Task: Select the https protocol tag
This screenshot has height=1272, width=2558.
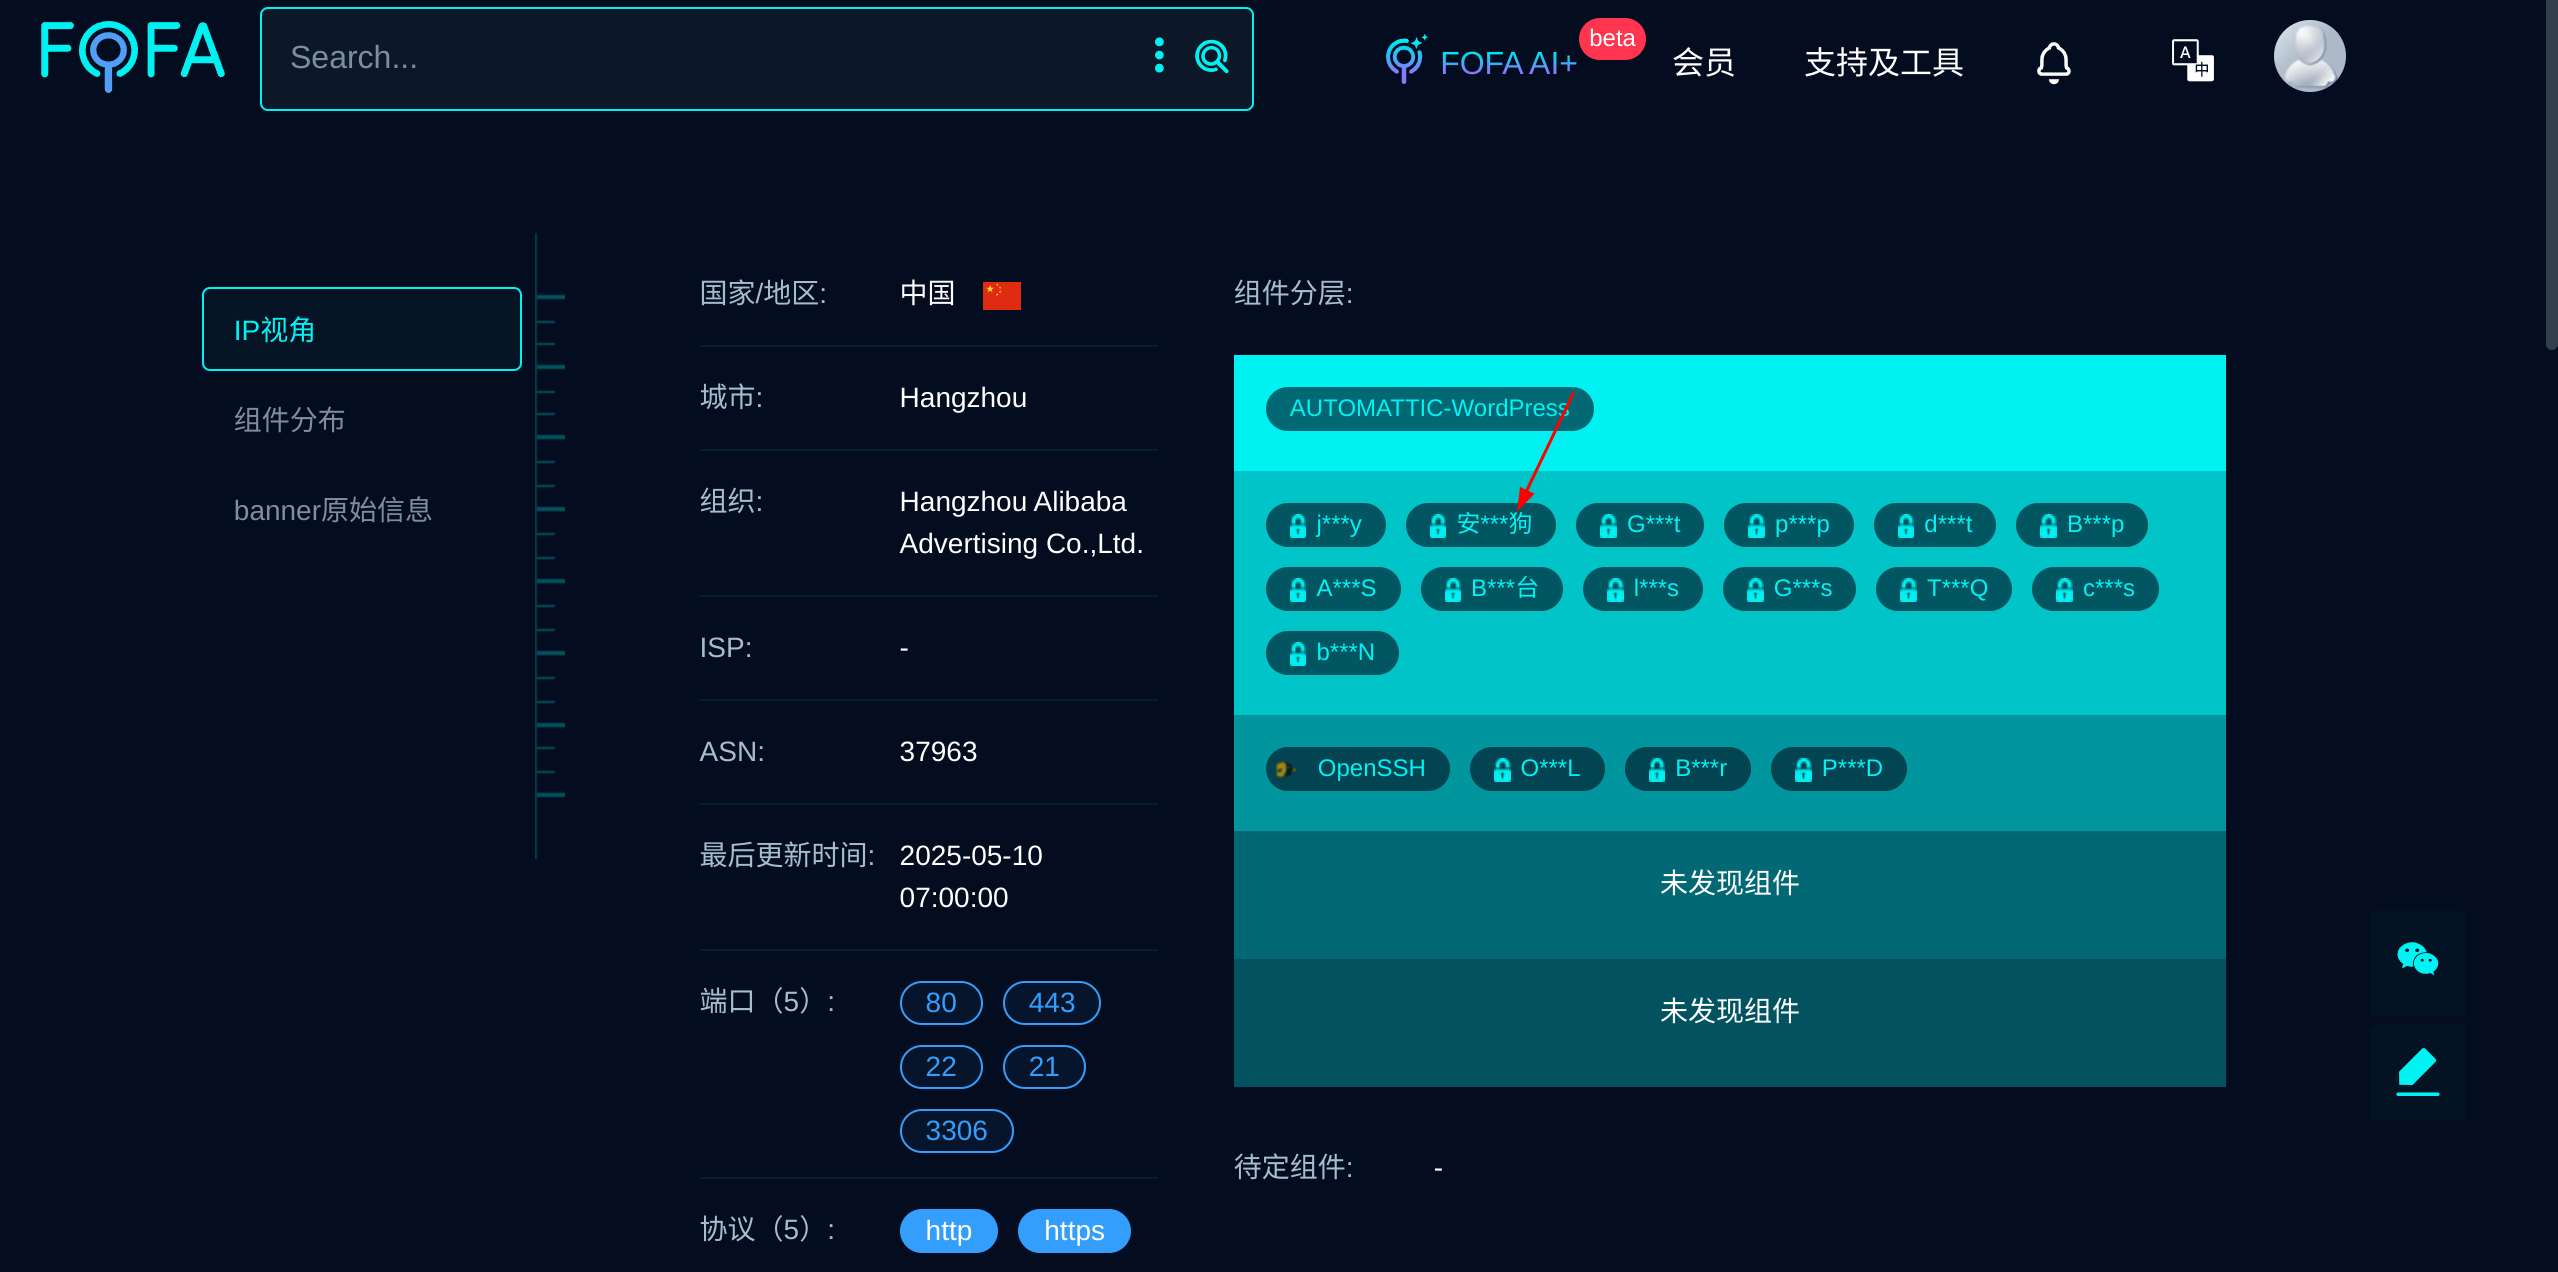Action: coord(1073,1230)
